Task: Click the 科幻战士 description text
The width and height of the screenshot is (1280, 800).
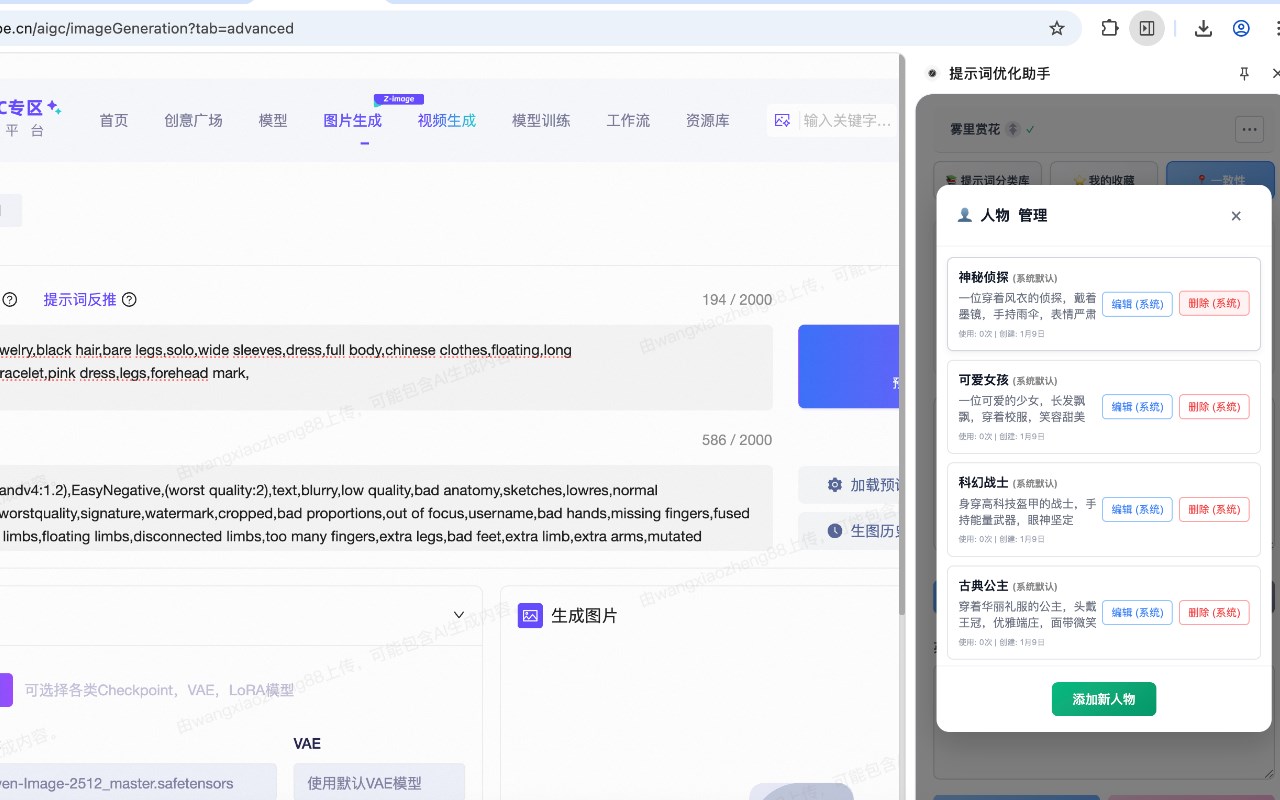Action: coord(1027,511)
